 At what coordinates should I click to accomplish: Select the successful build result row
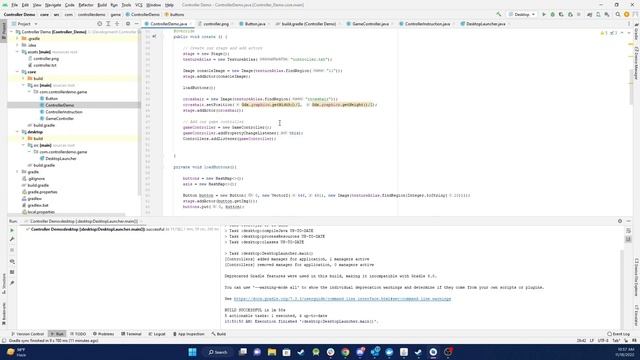[x=122, y=229]
